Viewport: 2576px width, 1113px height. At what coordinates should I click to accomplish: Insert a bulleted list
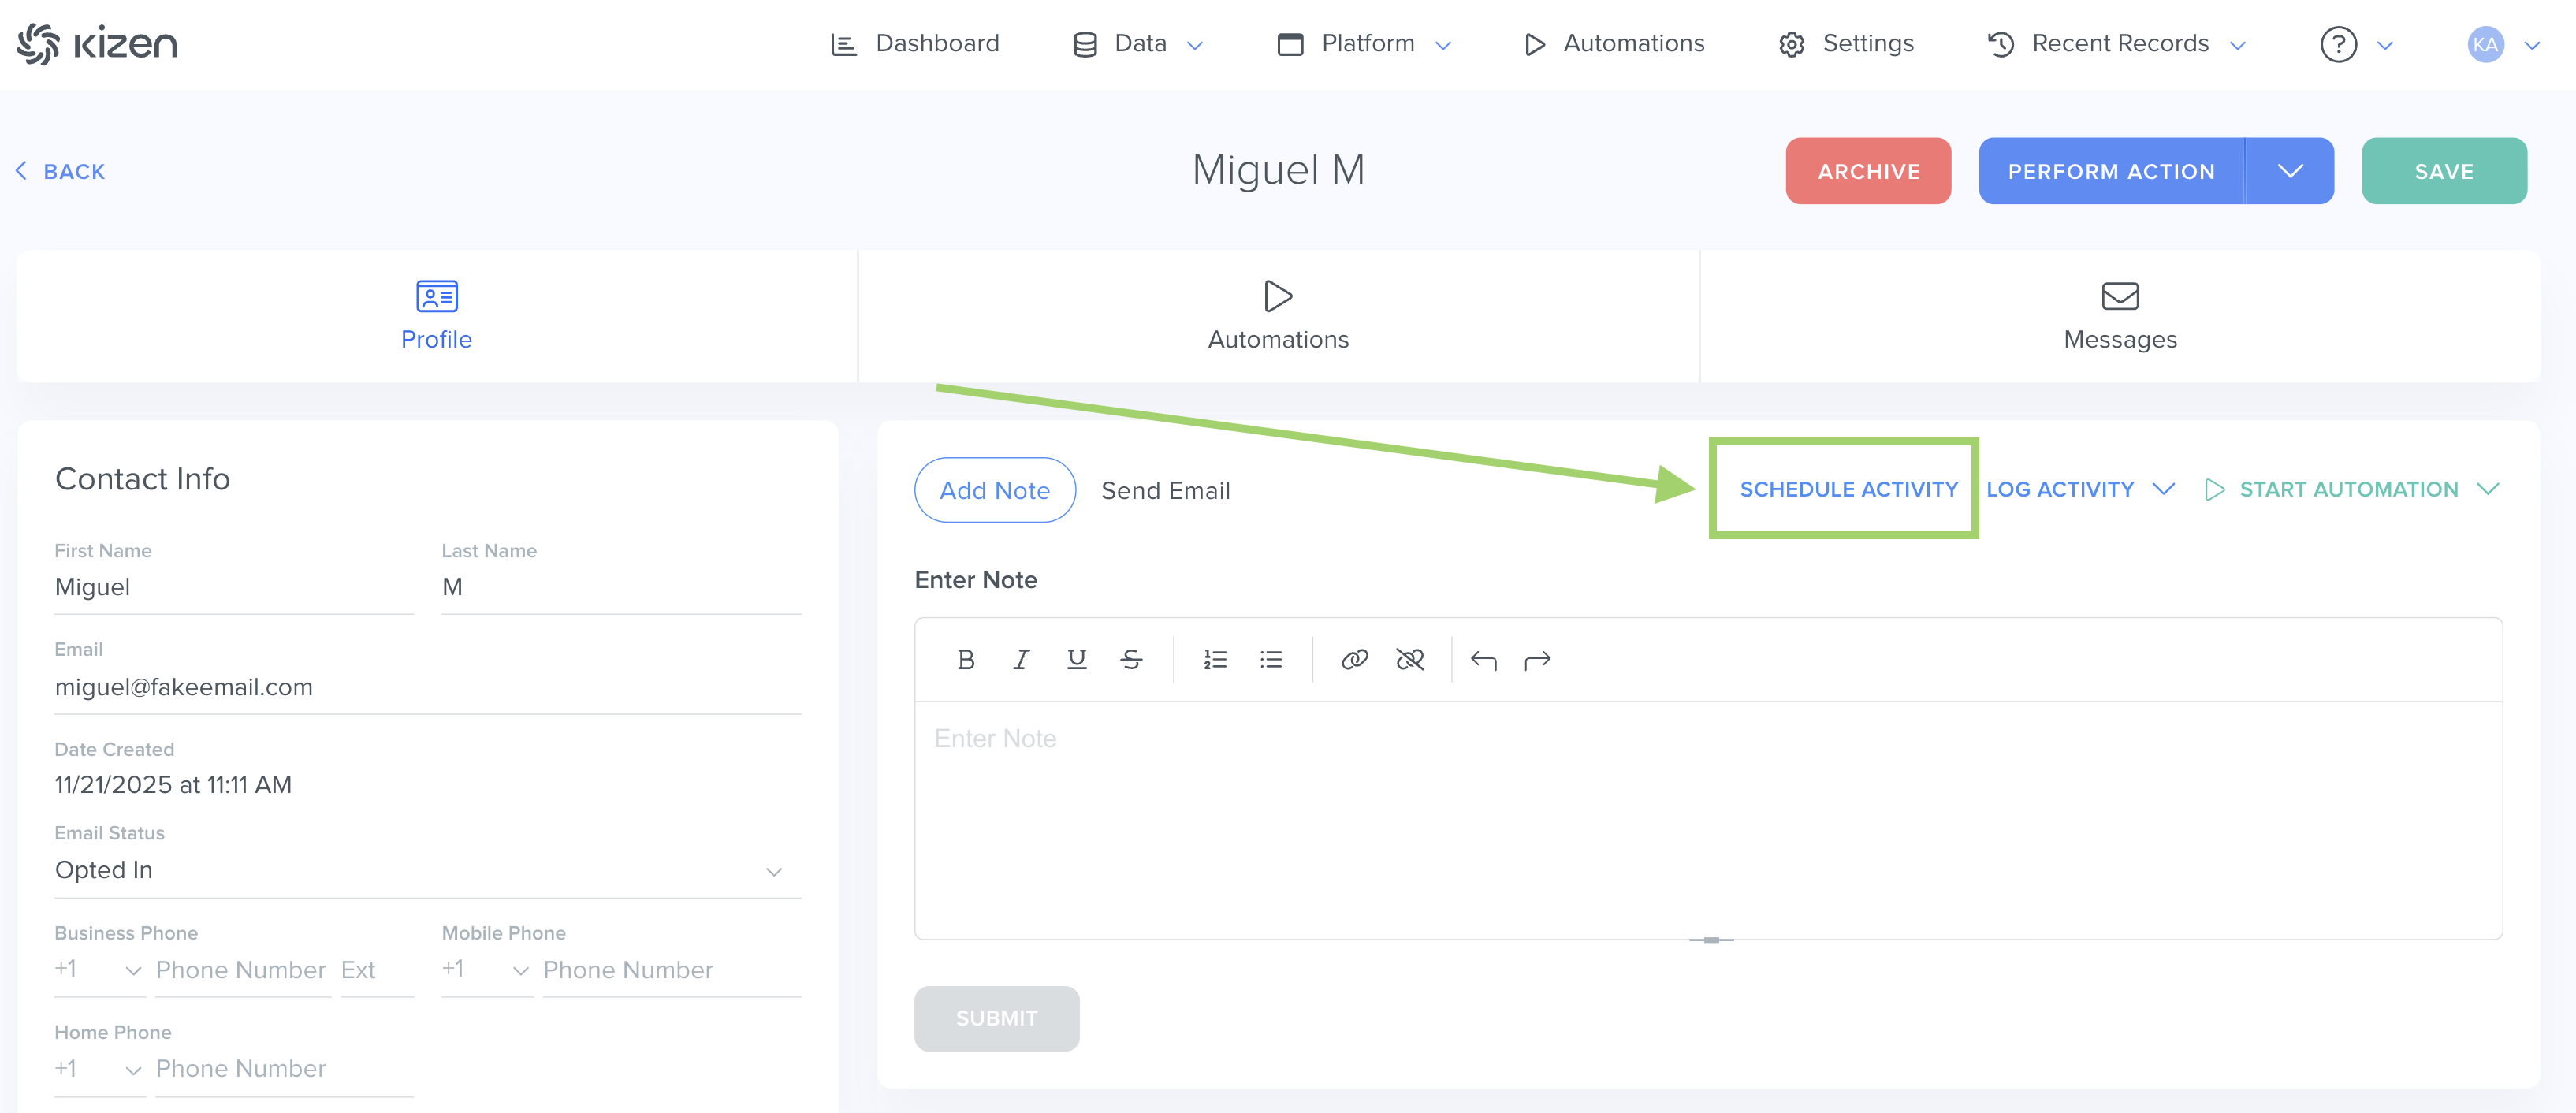[x=1271, y=660]
